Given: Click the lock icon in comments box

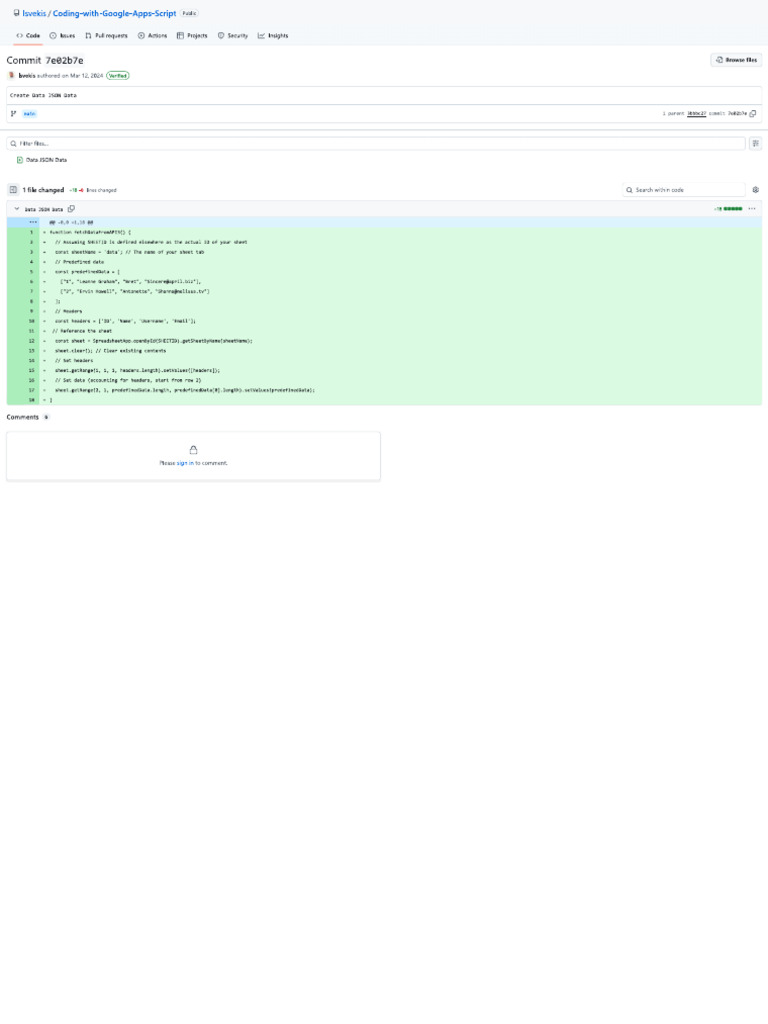Looking at the screenshot, I should pyautogui.click(x=193, y=450).
